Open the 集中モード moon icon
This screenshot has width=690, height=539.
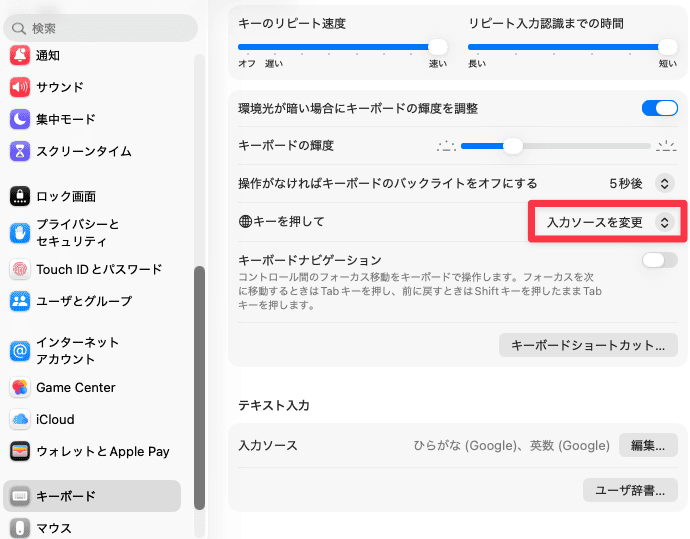pos(20,119)
